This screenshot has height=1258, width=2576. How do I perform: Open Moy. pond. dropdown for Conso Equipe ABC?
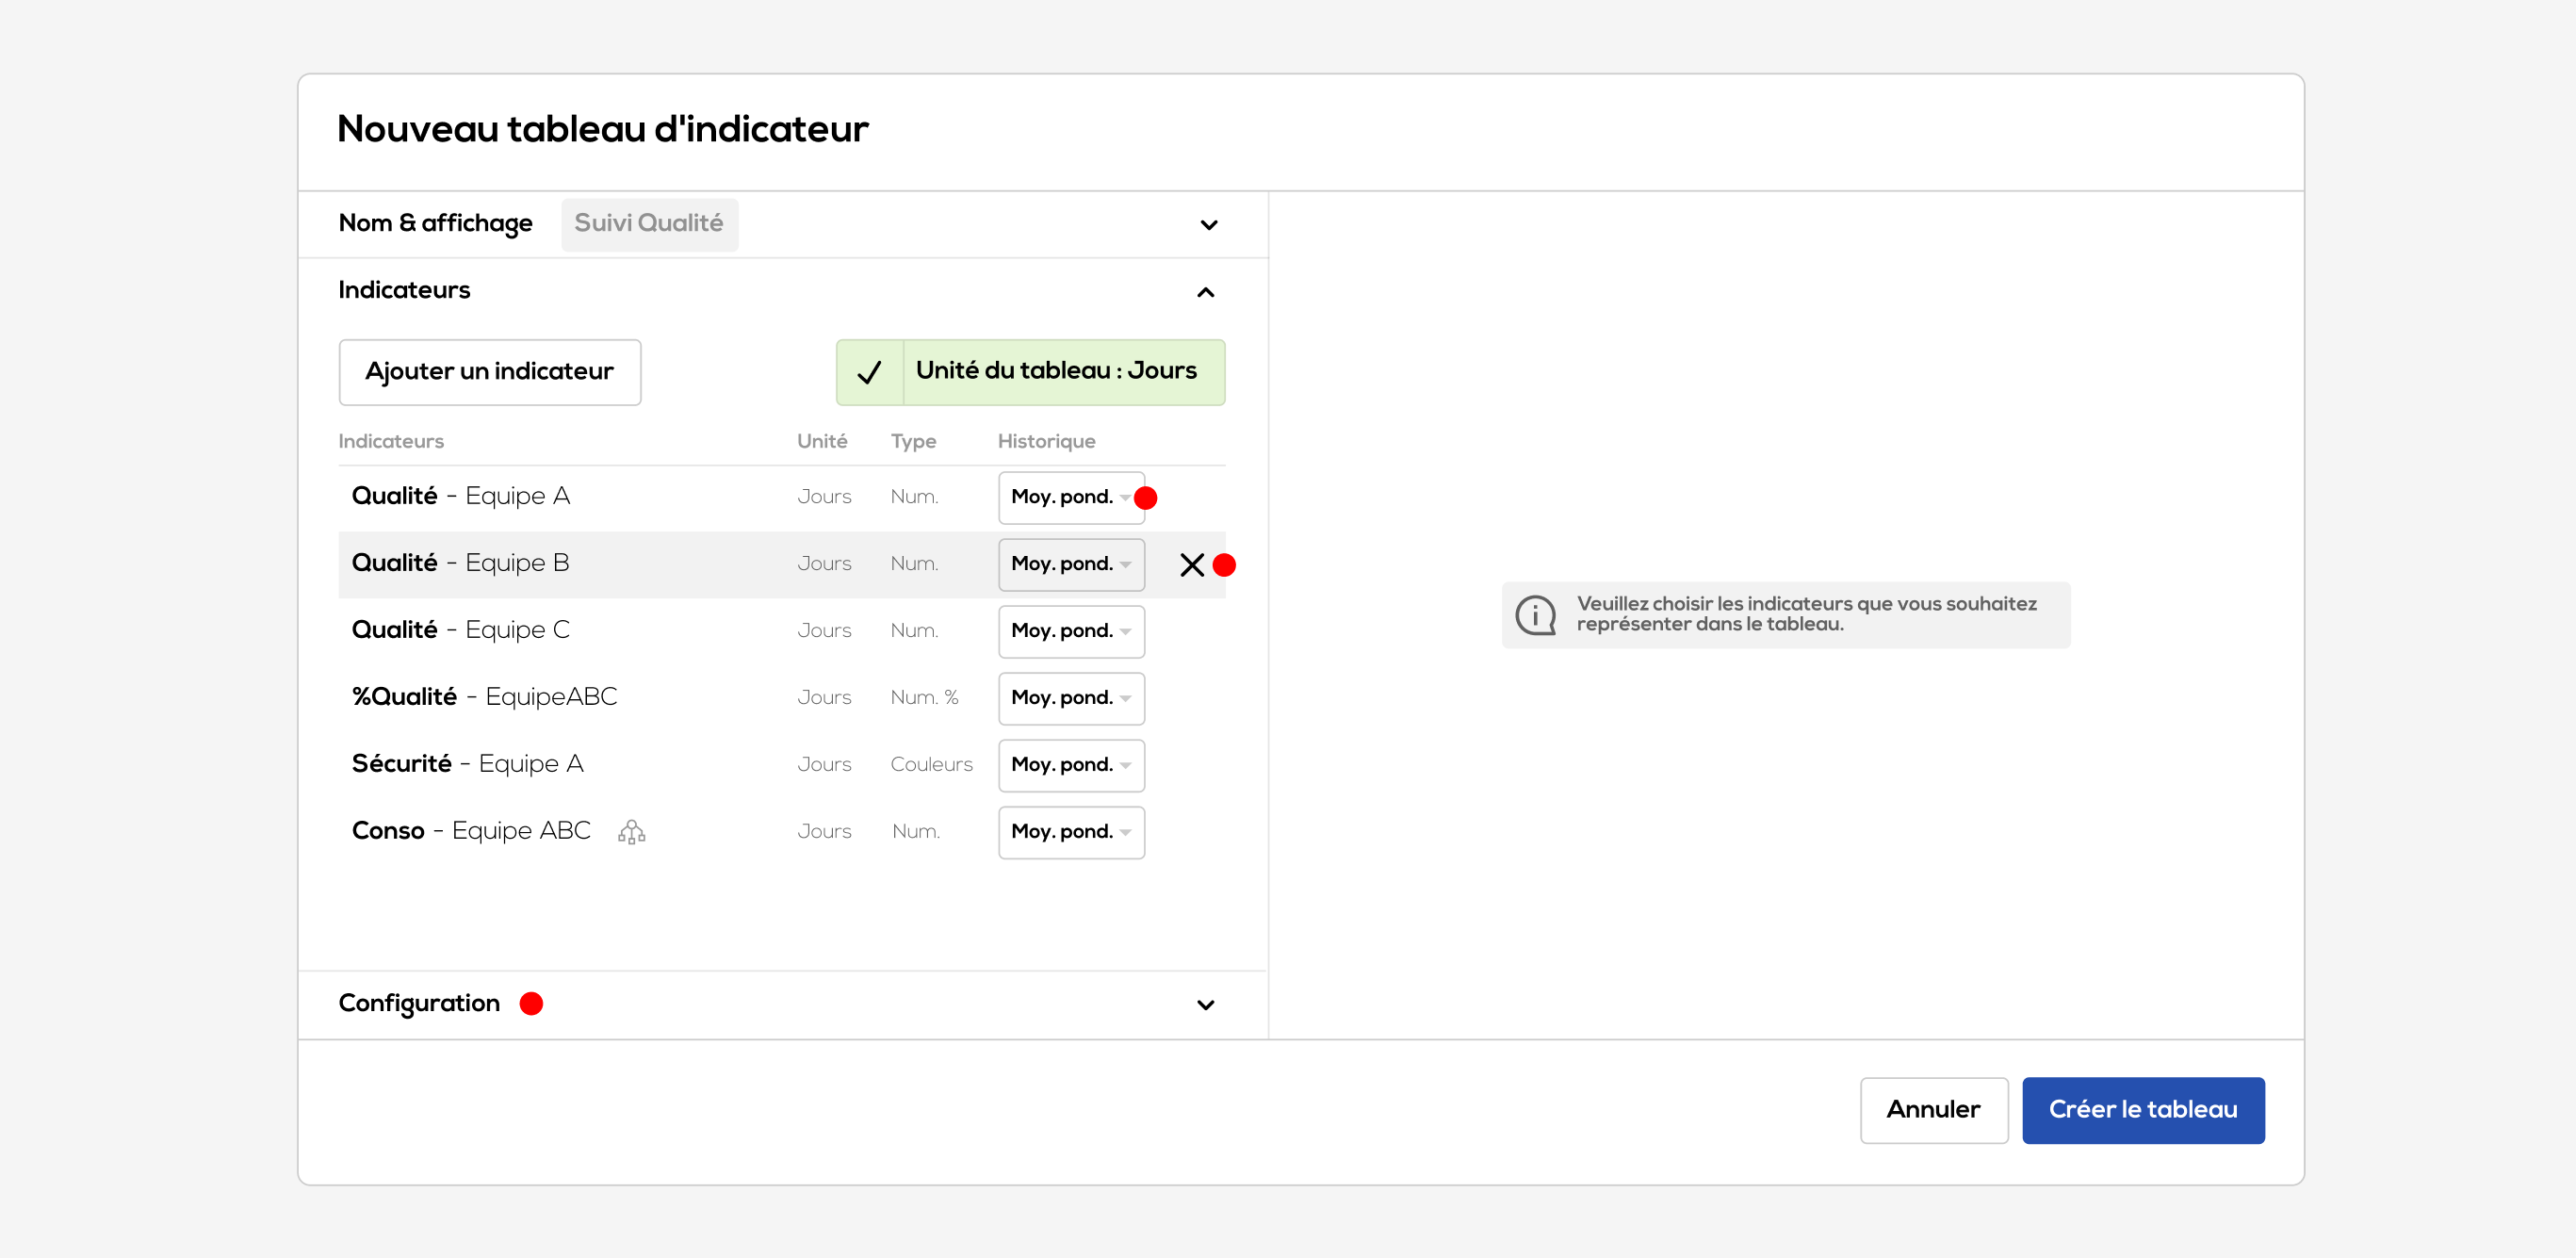pyautogui.click(x=1070, y=832)
